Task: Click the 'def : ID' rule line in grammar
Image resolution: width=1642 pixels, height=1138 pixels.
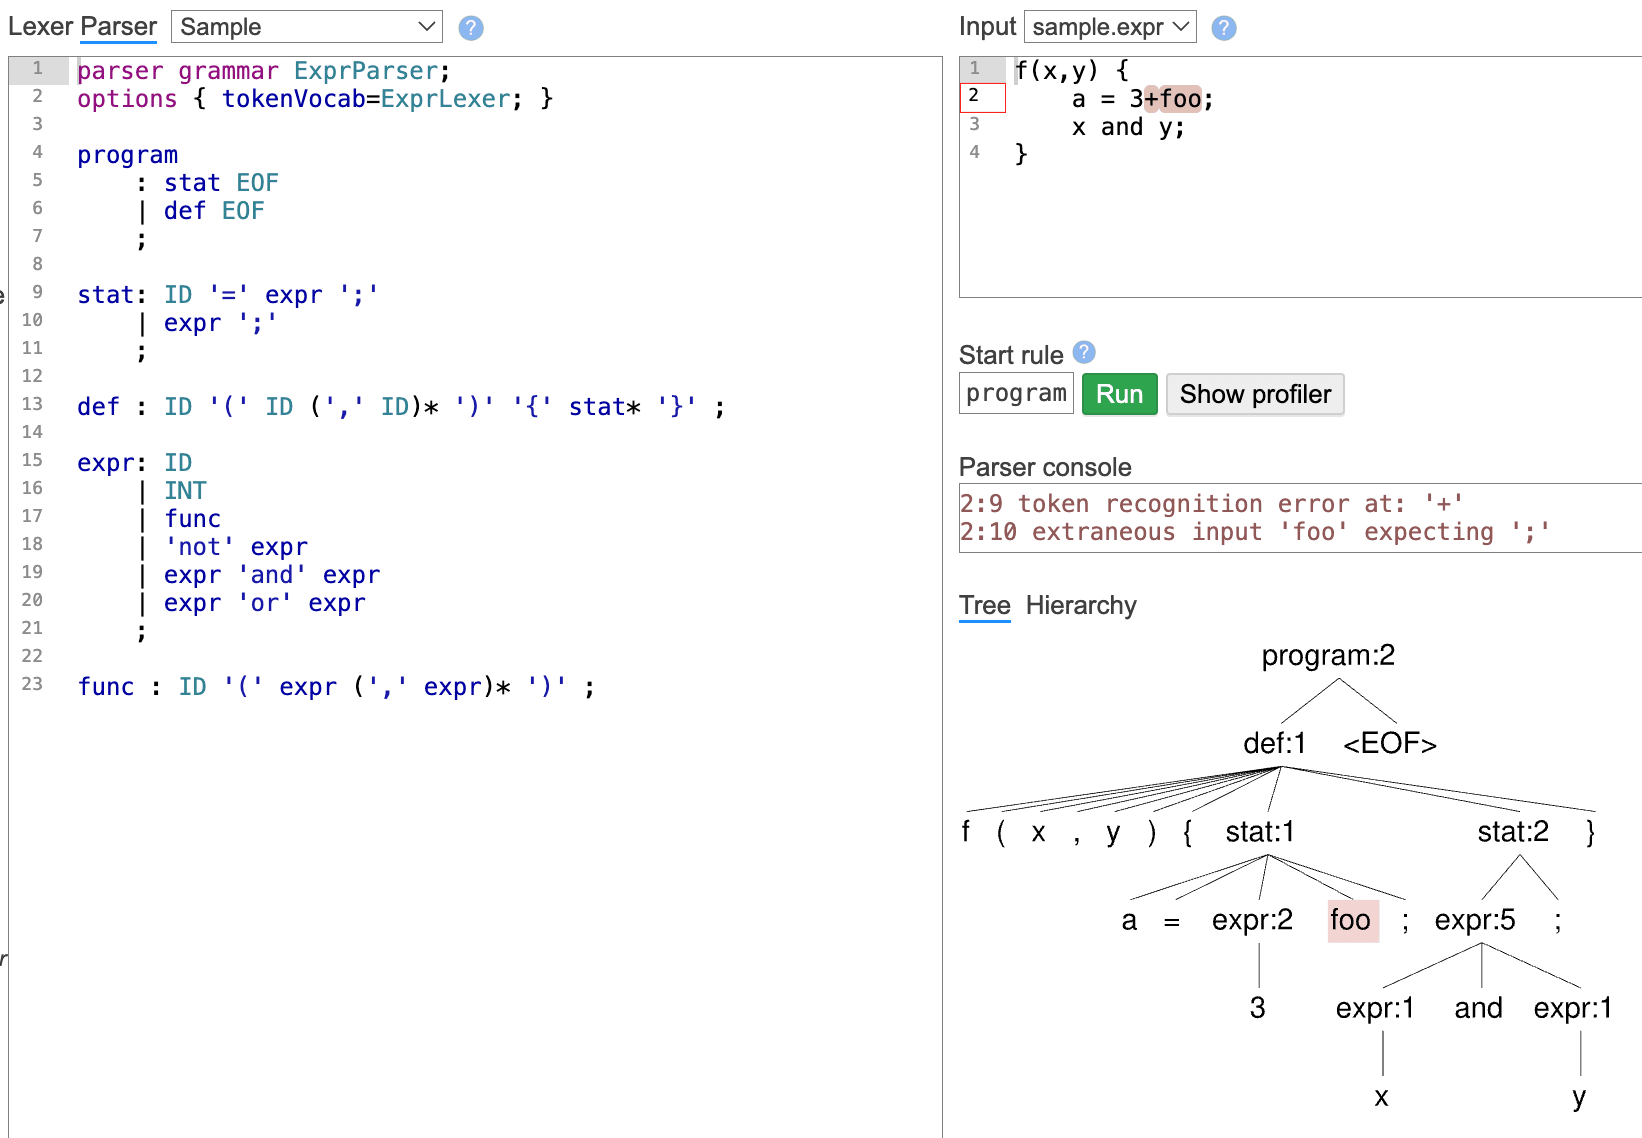Action: click(401, 407)
